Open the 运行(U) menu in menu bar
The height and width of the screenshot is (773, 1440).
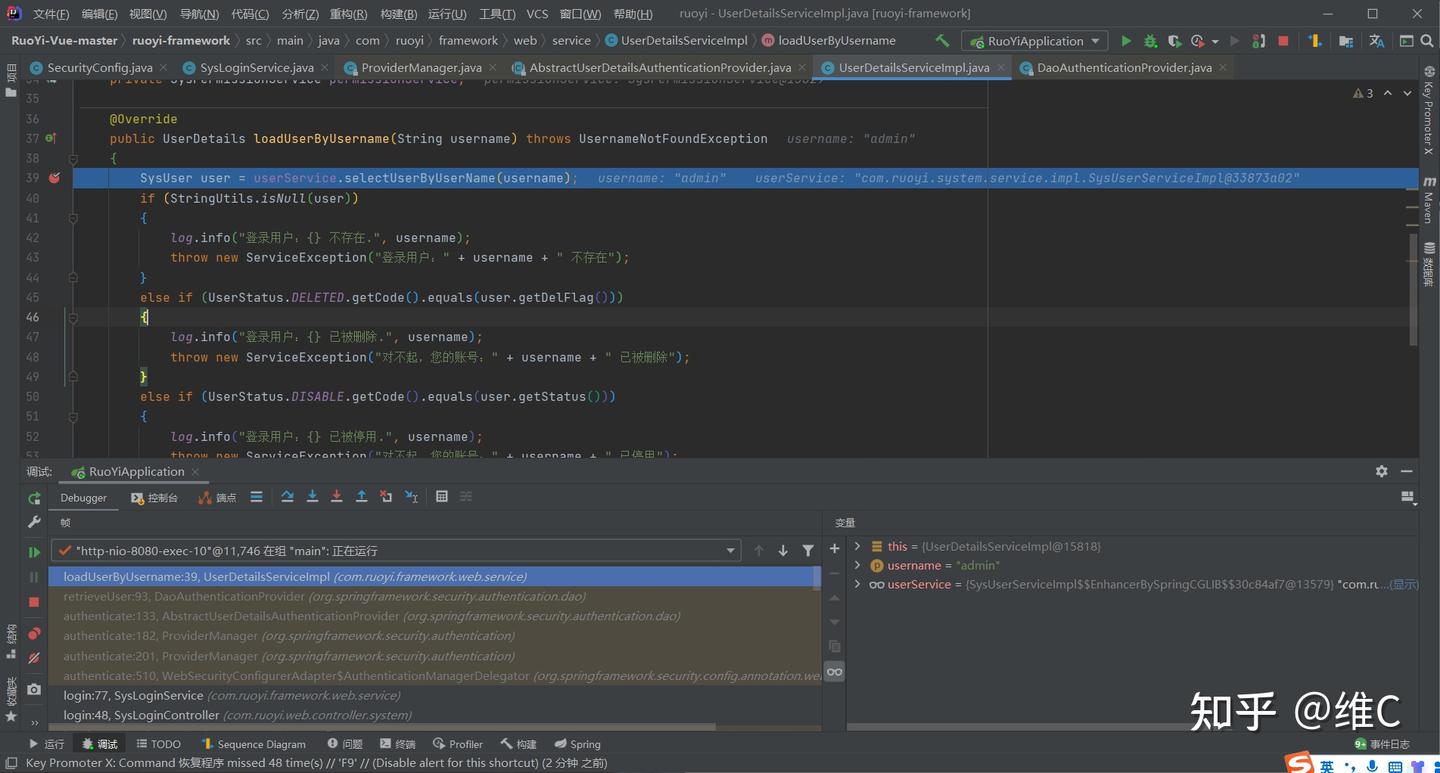446,14
